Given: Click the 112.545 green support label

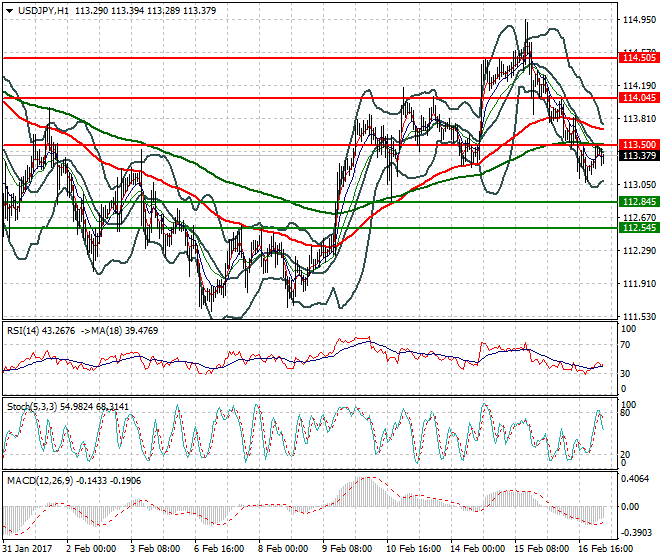Looking at the screenshot, I should coord(639,228).
